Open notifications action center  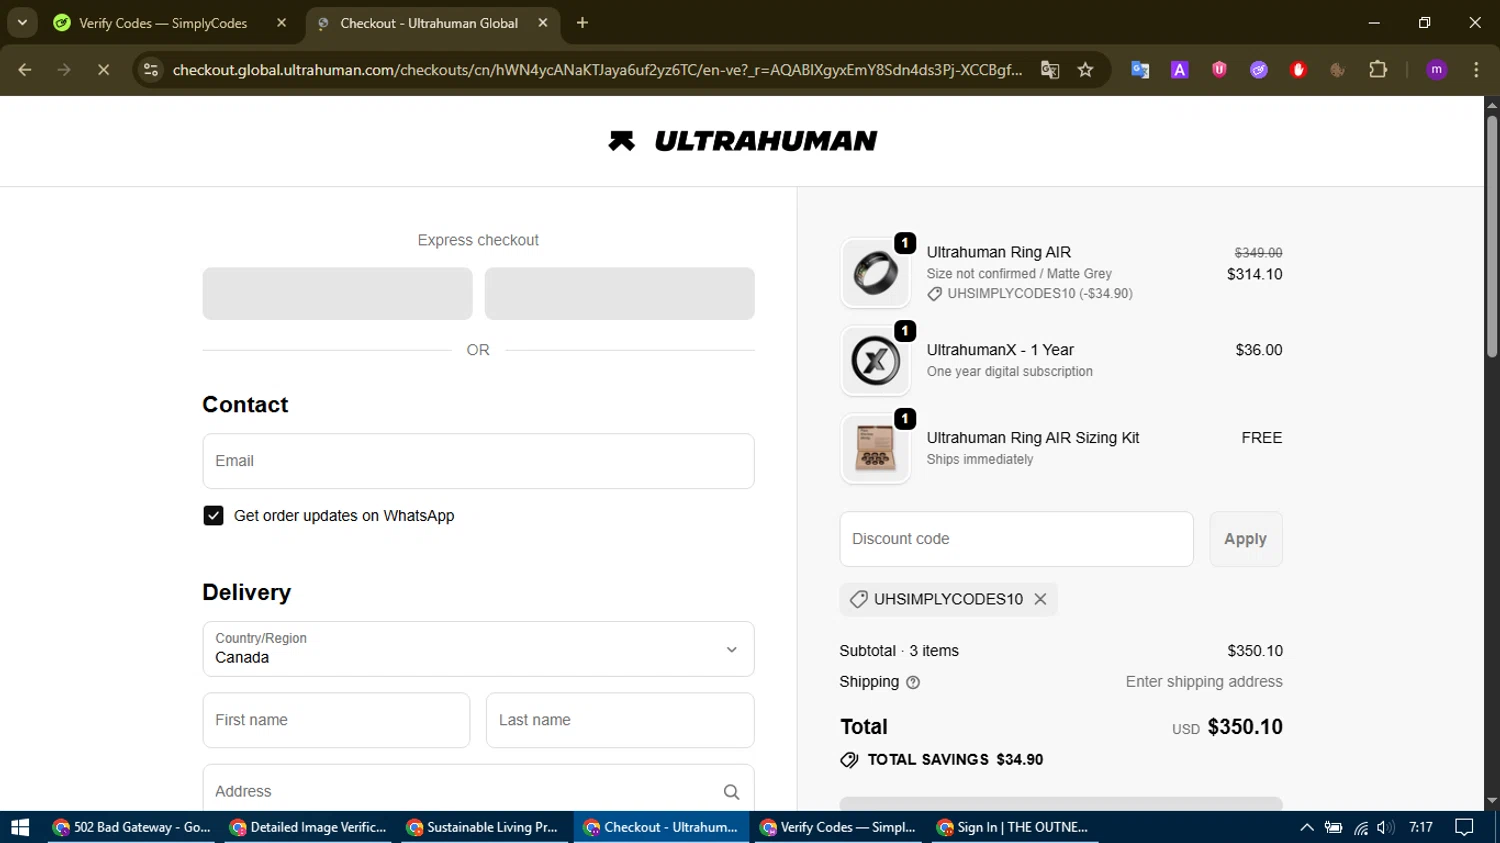(1465, 827)
